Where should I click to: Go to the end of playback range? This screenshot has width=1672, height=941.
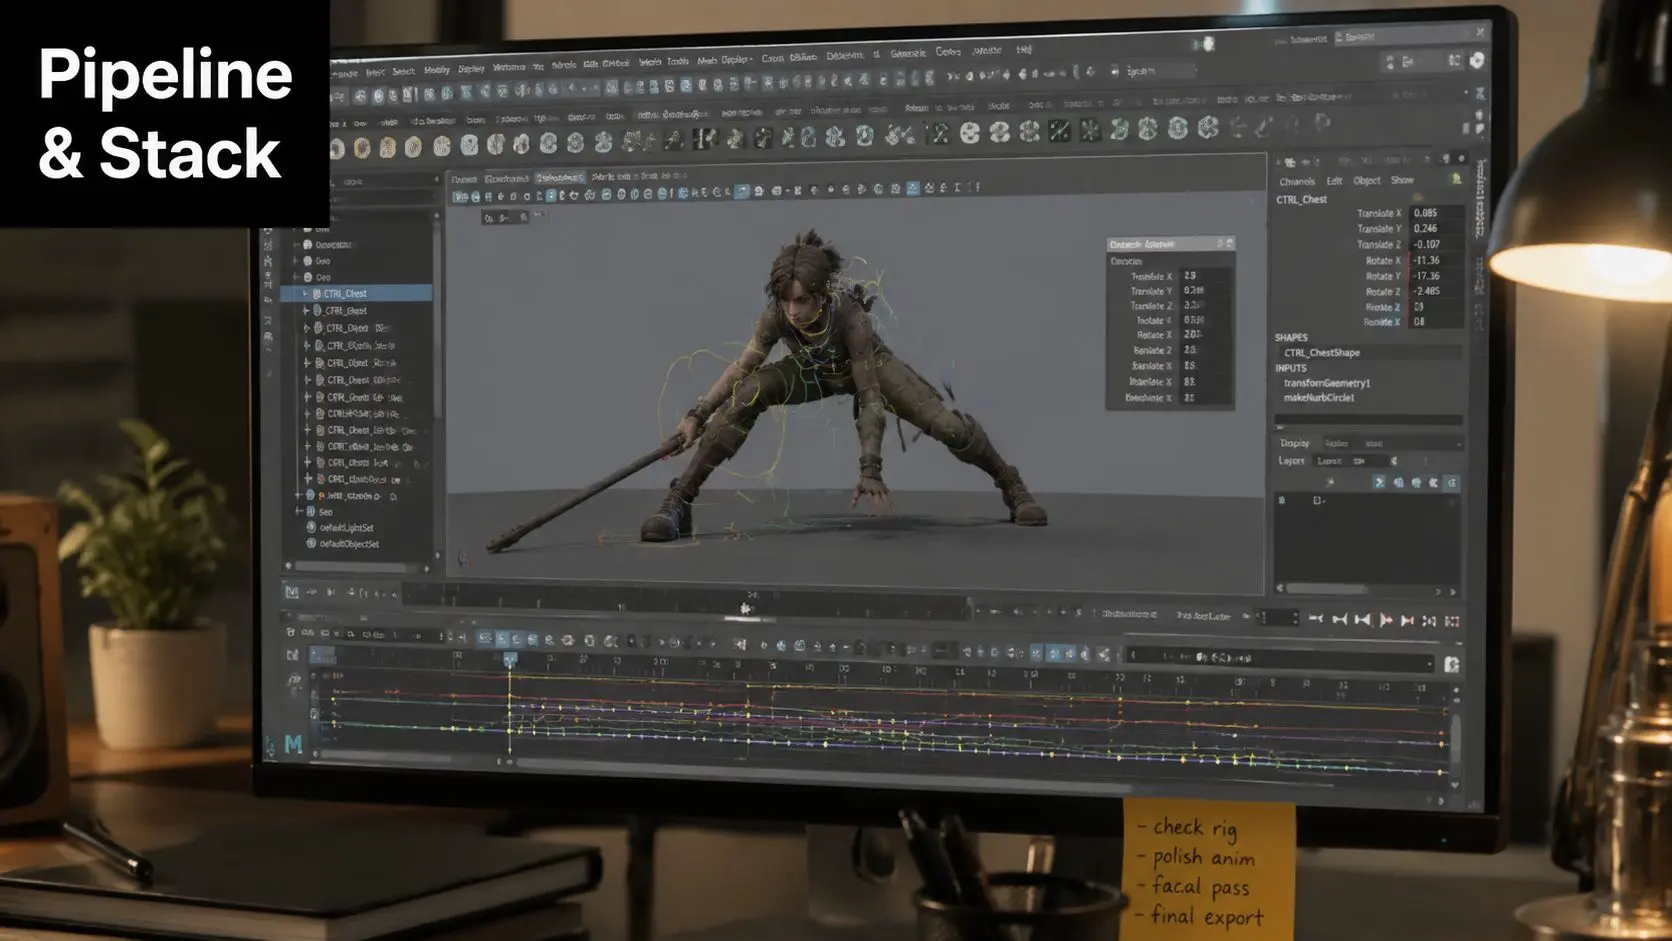pyautogui.click(x=1452, y=621)
